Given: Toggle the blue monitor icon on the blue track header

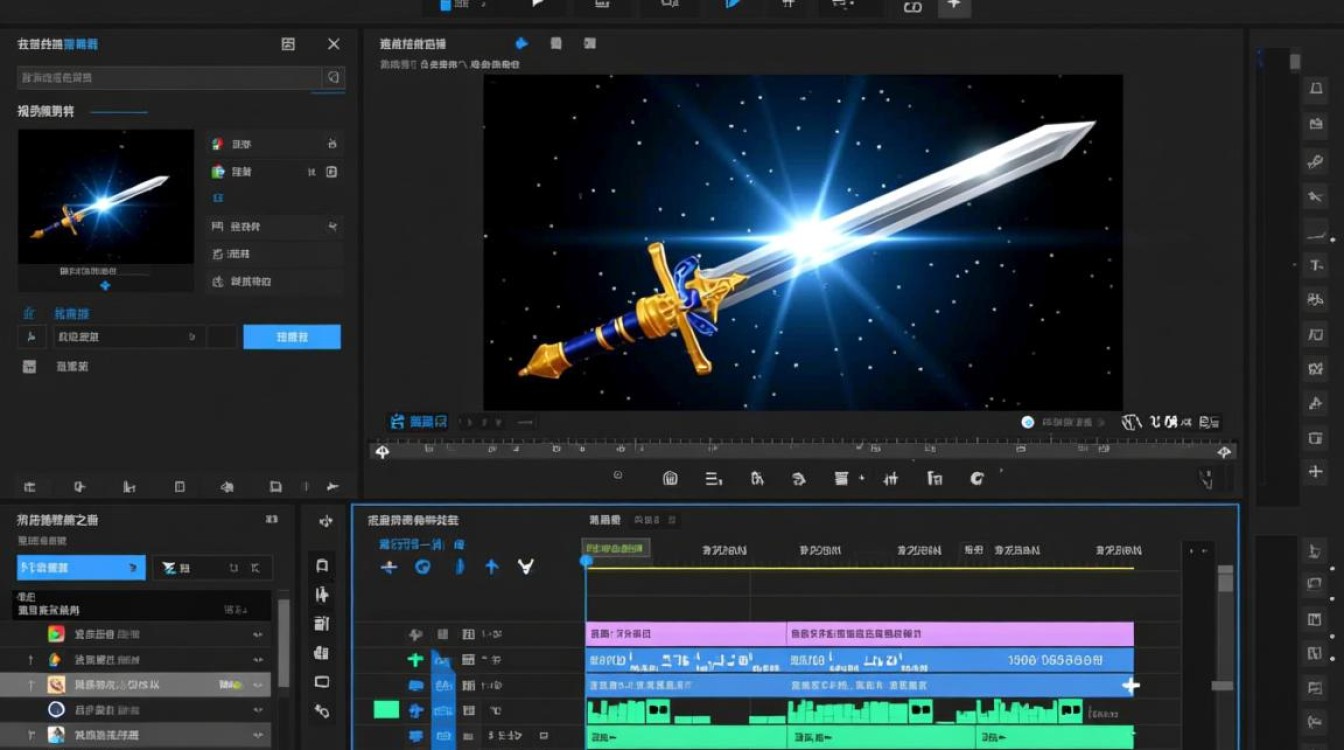Looking at the screenshot, I should click(416, 685).
